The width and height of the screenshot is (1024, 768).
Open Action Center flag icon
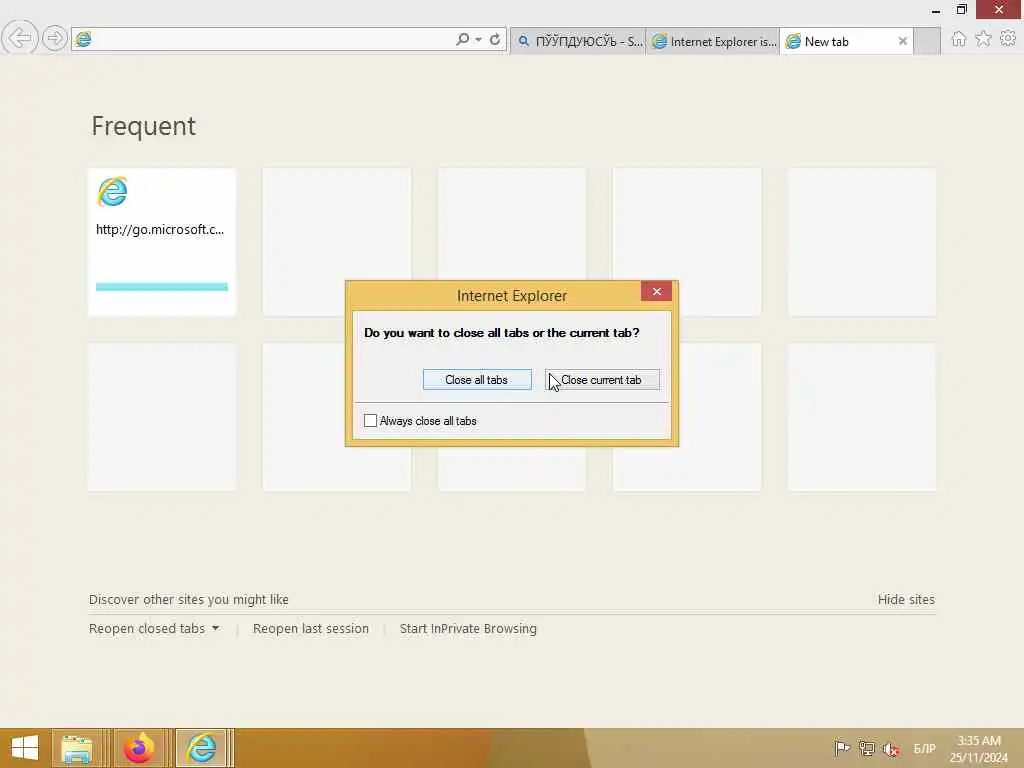point(842,748)
